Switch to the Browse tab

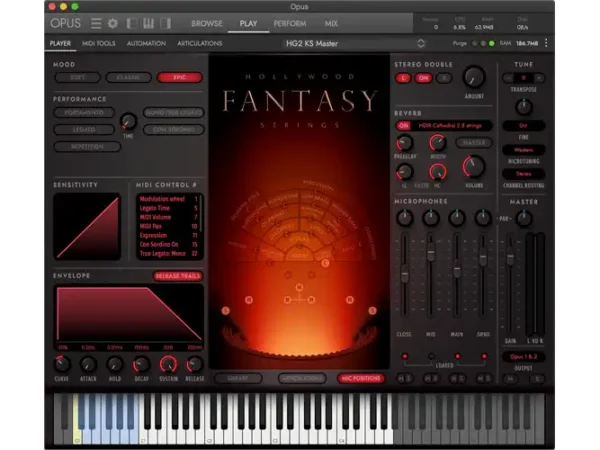tap(207, 24)
